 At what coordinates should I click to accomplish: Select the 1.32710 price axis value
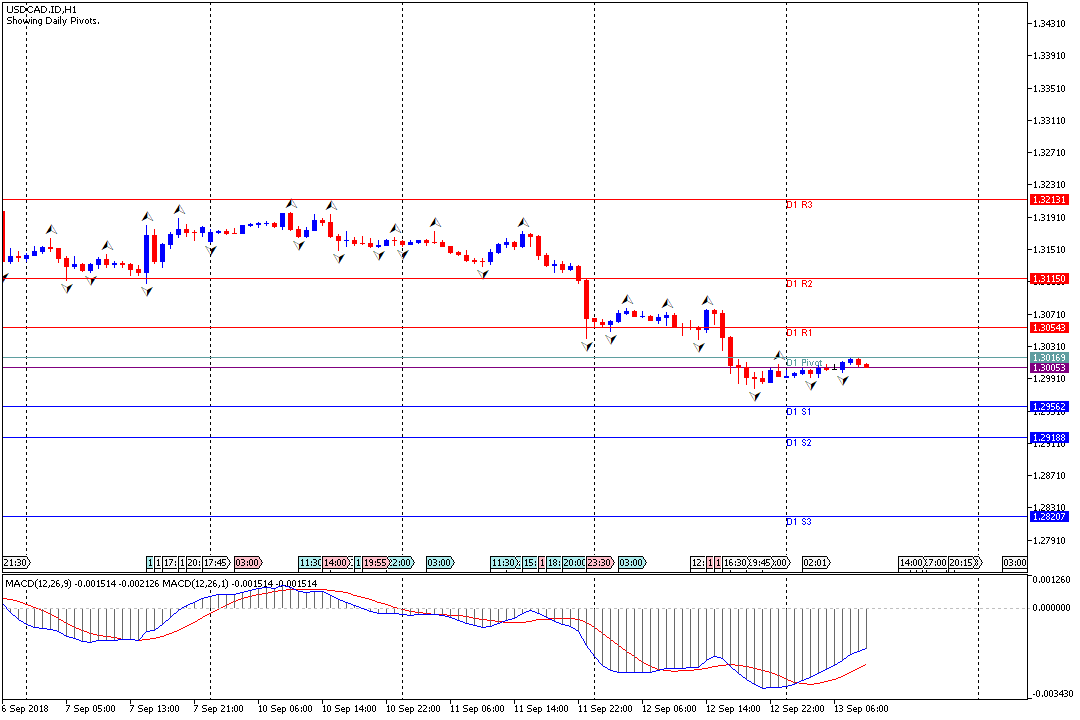(x=1049, y=153)
